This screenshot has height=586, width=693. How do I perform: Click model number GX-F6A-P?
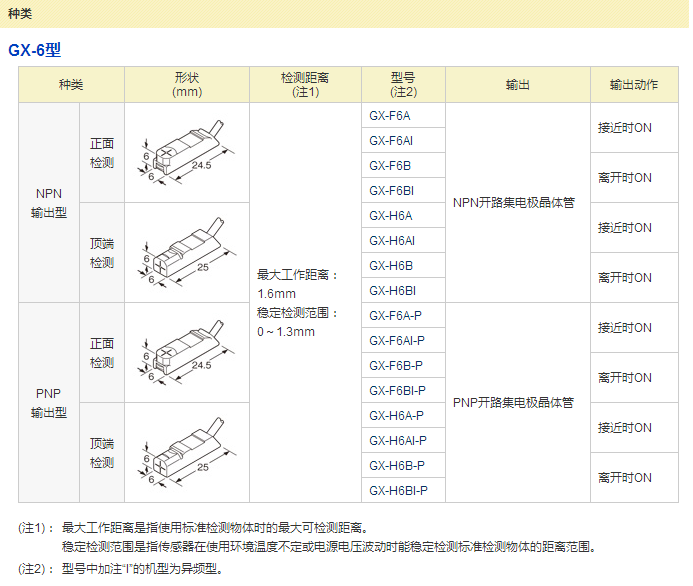[x=396, y=315]
